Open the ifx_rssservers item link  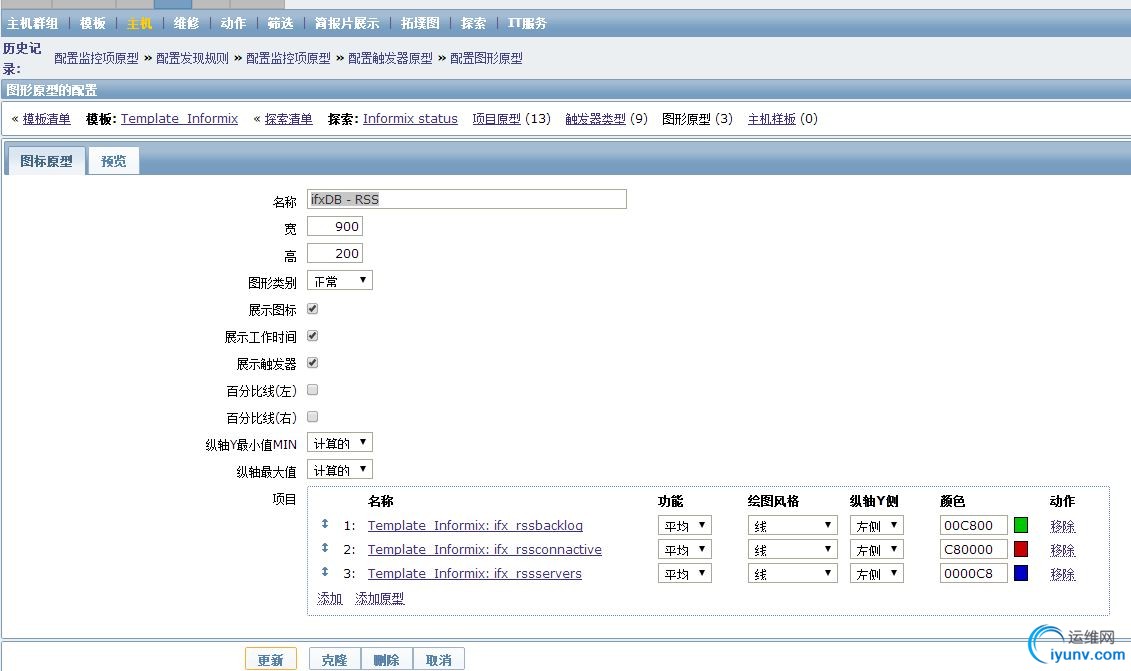click(475, 574)
